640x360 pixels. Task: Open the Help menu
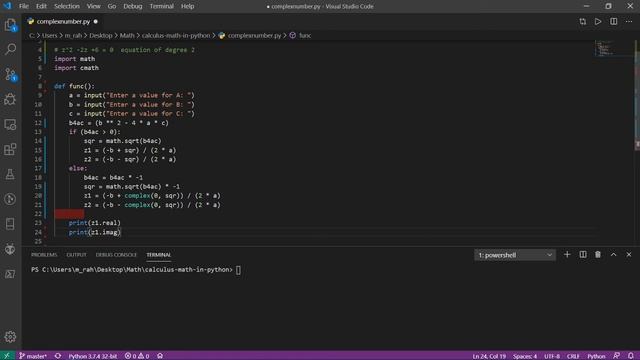point(187,6)
